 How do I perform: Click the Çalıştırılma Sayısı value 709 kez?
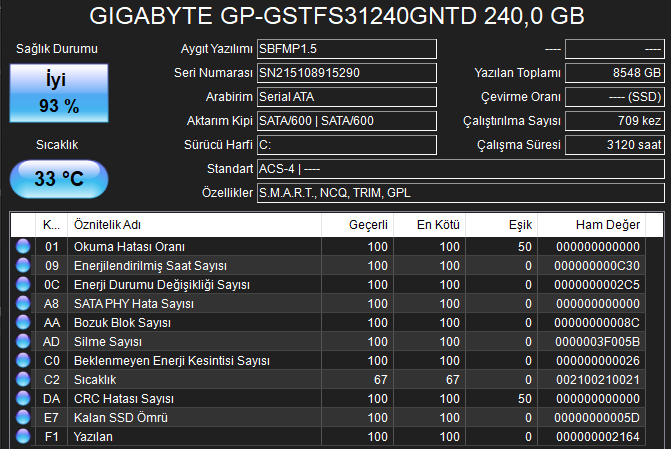tap(615, 121)
